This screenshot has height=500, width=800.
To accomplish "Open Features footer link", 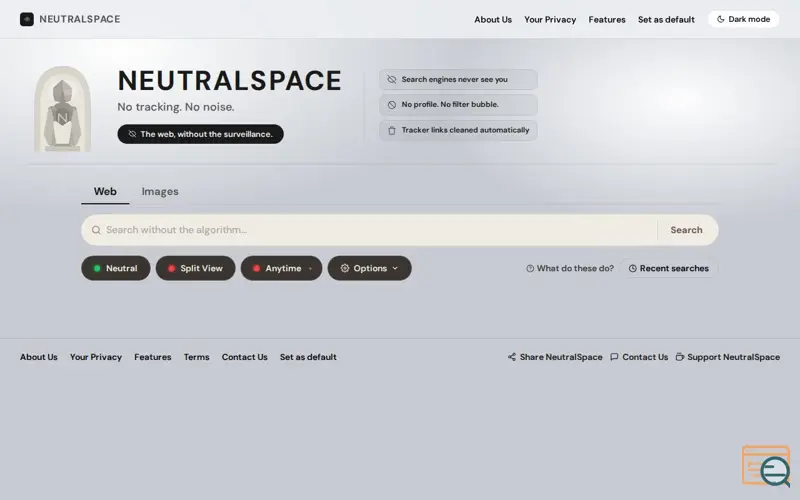I will tap(153, 357).
